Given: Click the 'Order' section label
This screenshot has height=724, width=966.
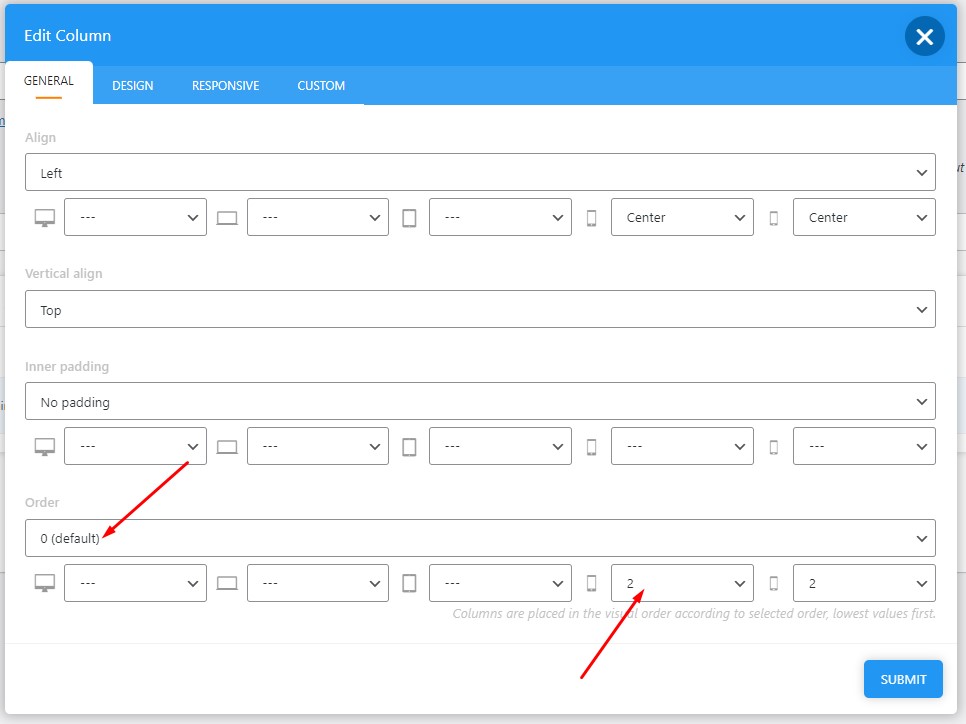Looking at the screenshot, I should (42, 502).
